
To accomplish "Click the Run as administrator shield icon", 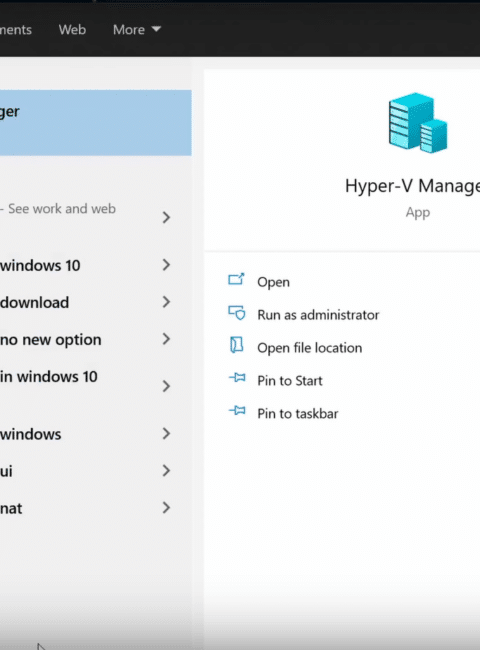I will point(237,313).
